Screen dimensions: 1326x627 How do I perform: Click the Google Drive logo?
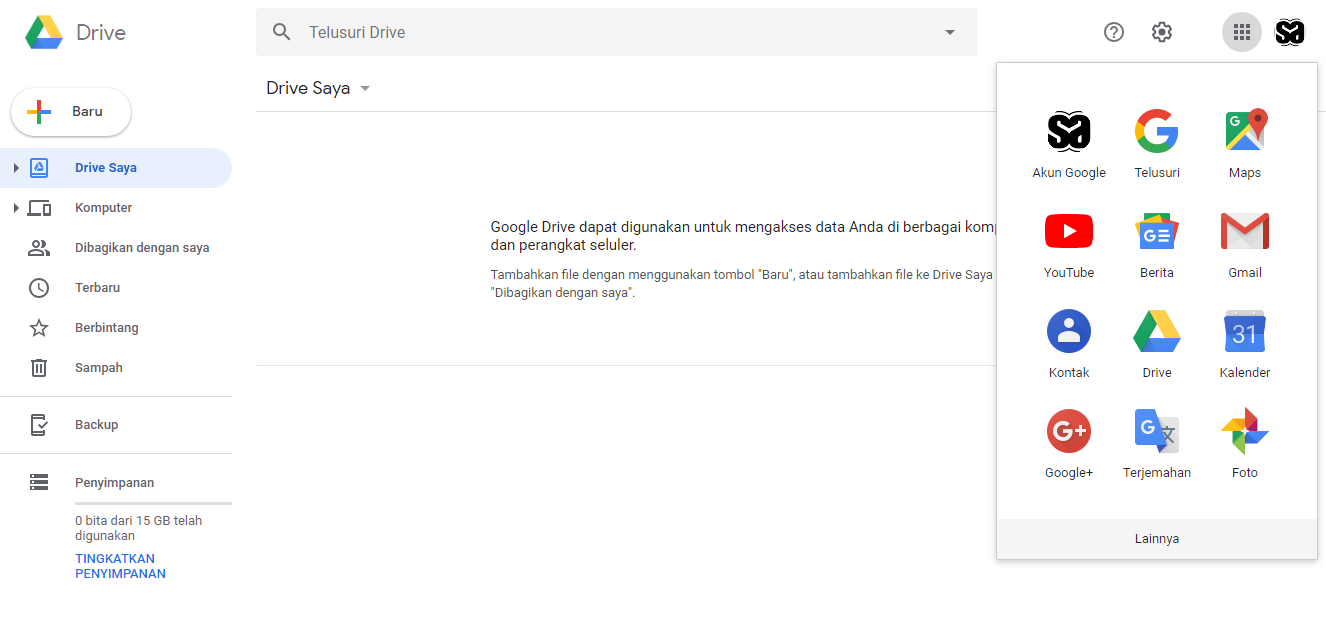(x=44, y=32)
